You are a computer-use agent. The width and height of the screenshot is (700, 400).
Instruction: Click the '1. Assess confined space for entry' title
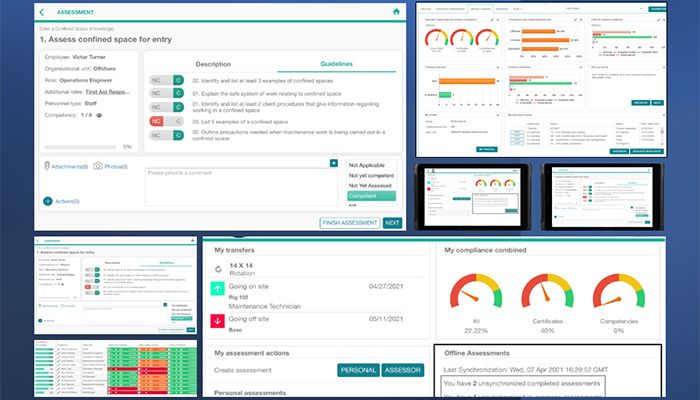pyautogui.click(x=106, y=39)
